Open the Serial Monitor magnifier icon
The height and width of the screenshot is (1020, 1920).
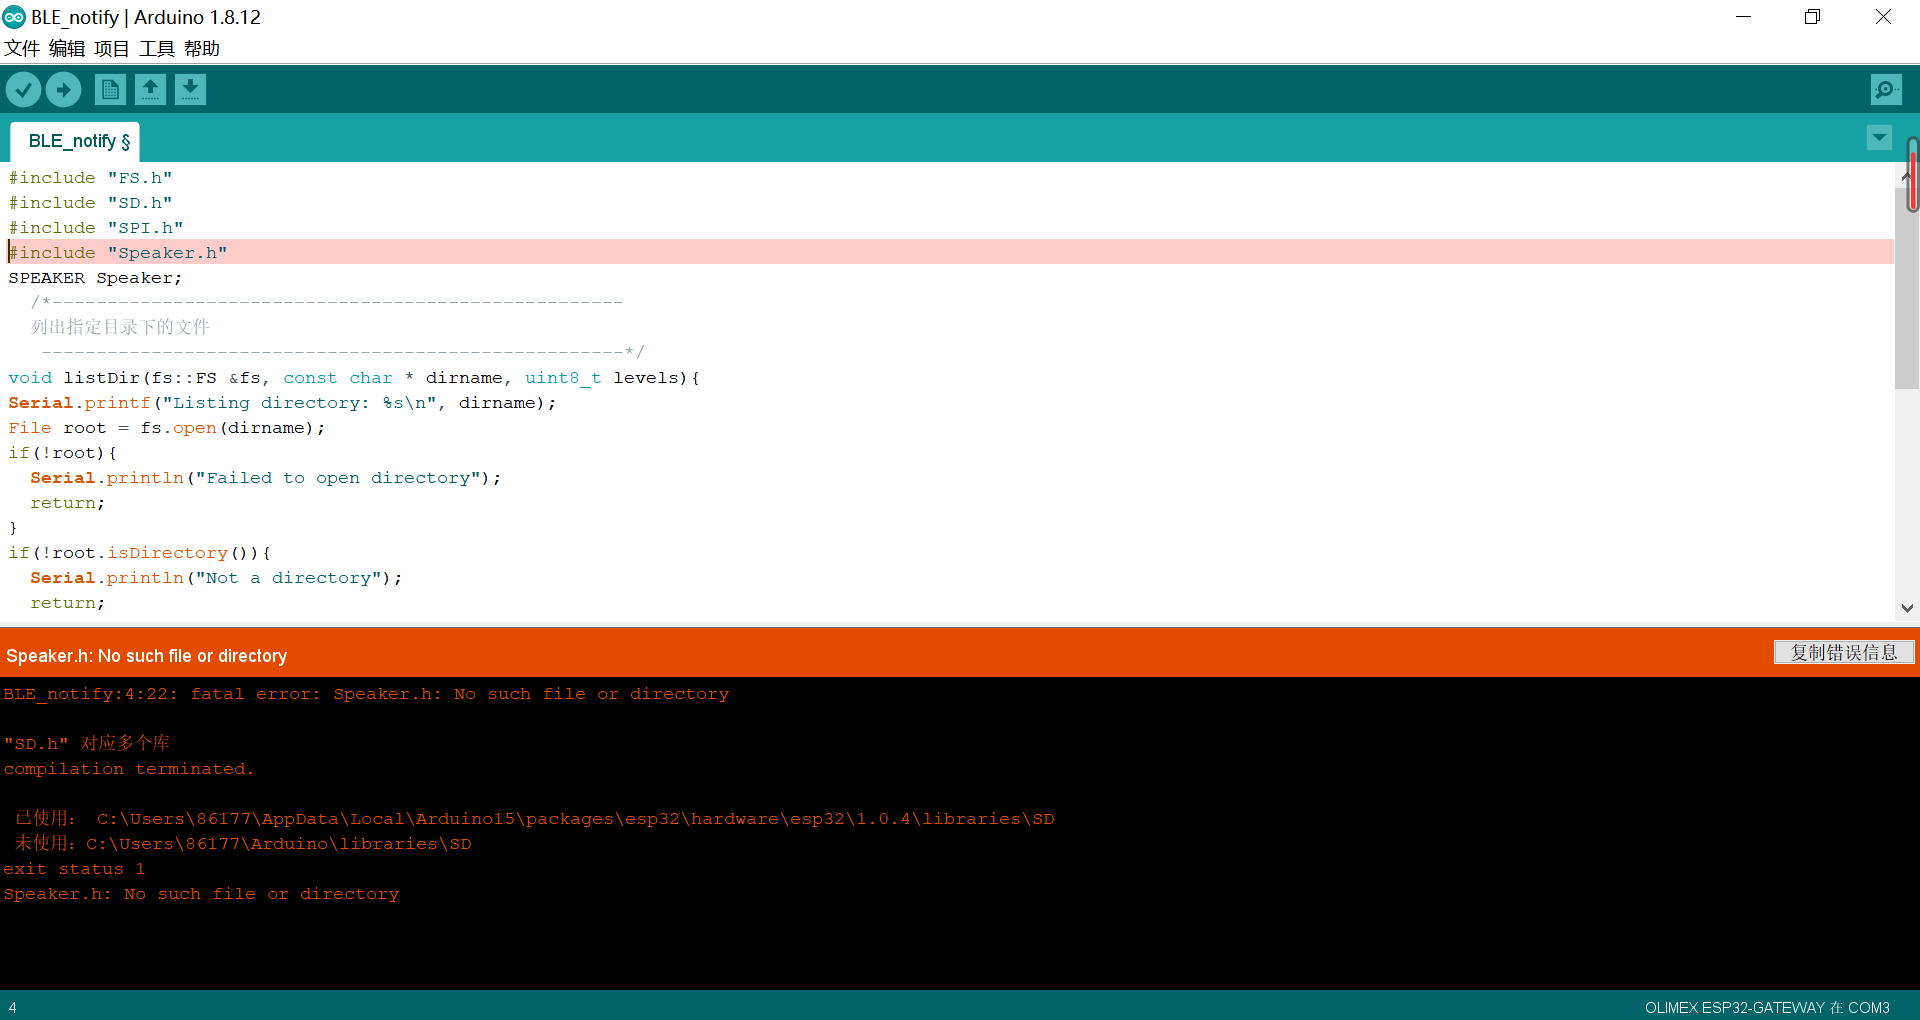1886,90
